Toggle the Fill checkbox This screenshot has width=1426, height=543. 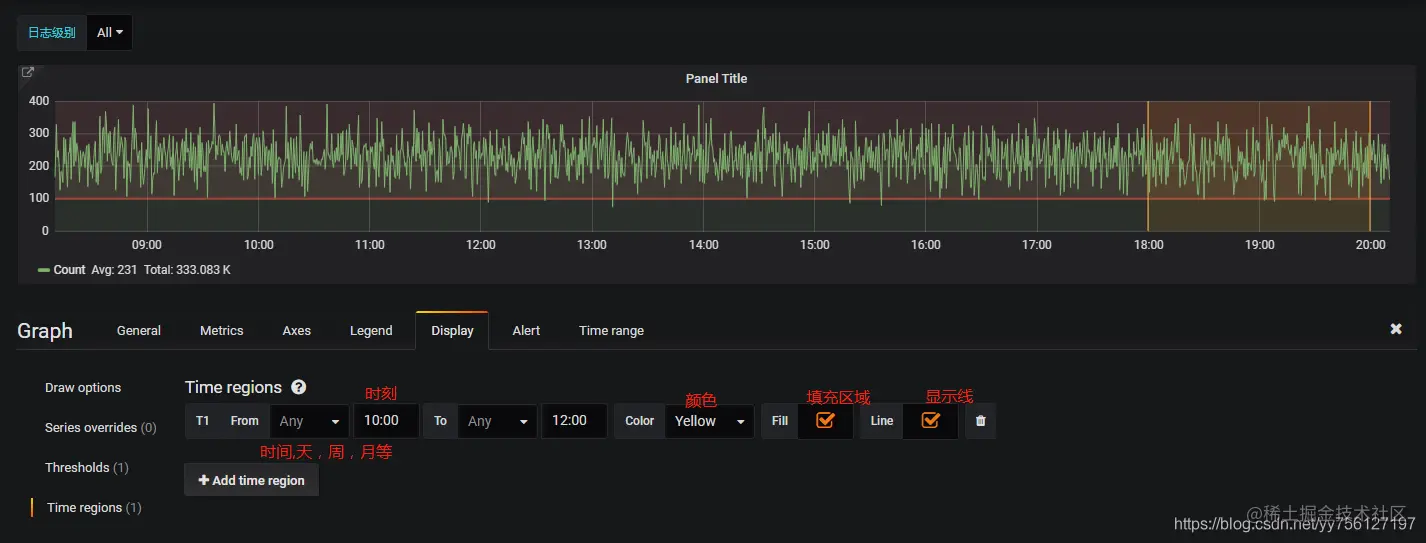825,421
